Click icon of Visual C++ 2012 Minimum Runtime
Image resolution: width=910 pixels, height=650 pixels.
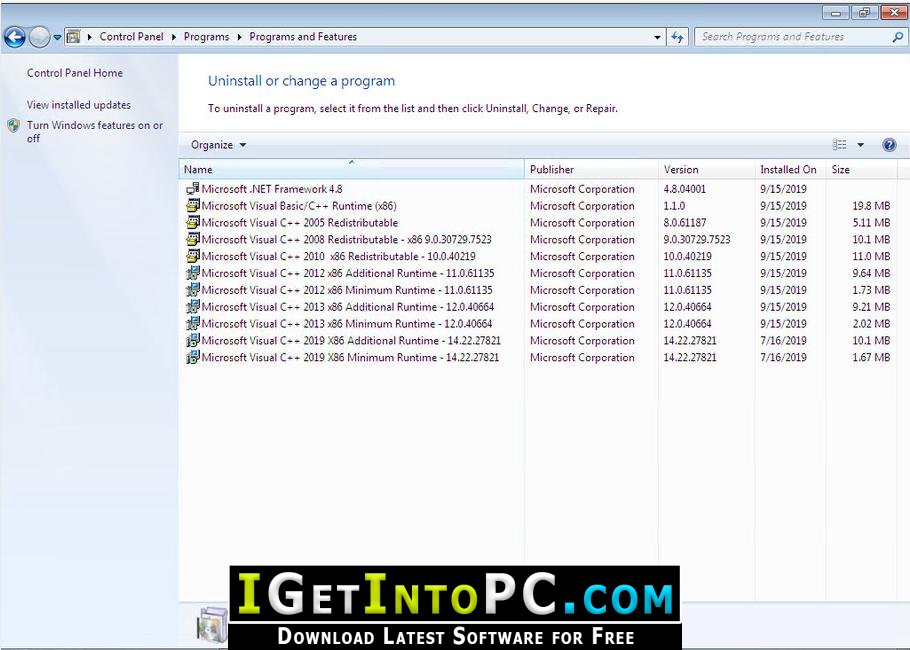click(x=193, y=290)
